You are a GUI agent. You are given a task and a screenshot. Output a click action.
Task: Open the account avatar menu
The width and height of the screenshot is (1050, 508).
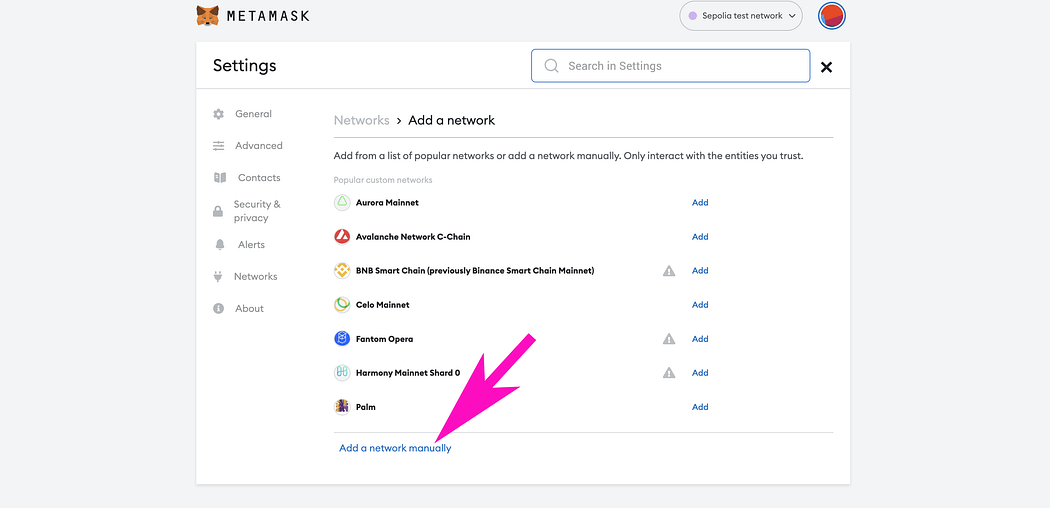832,15
